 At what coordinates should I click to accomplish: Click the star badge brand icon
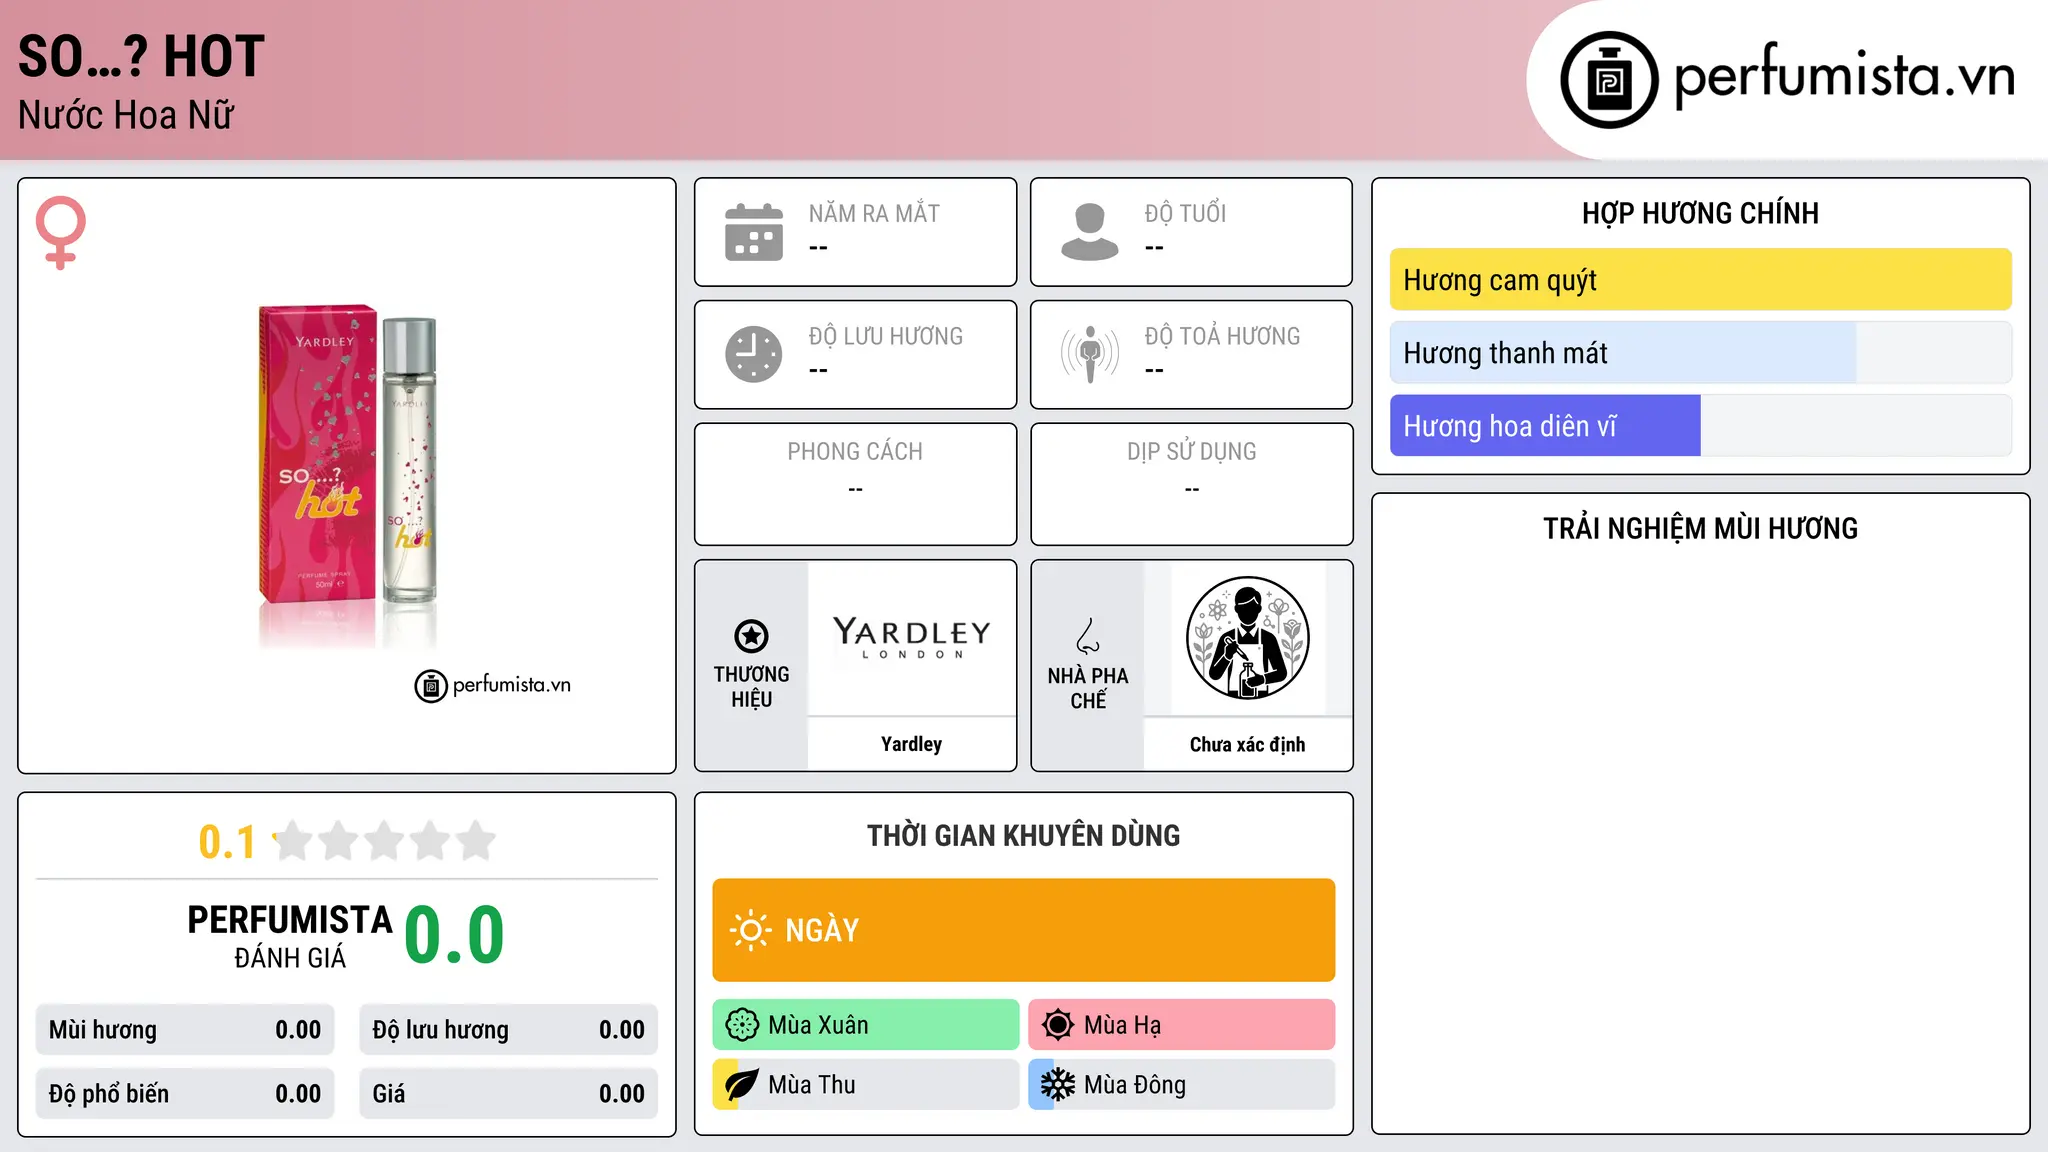751,636
